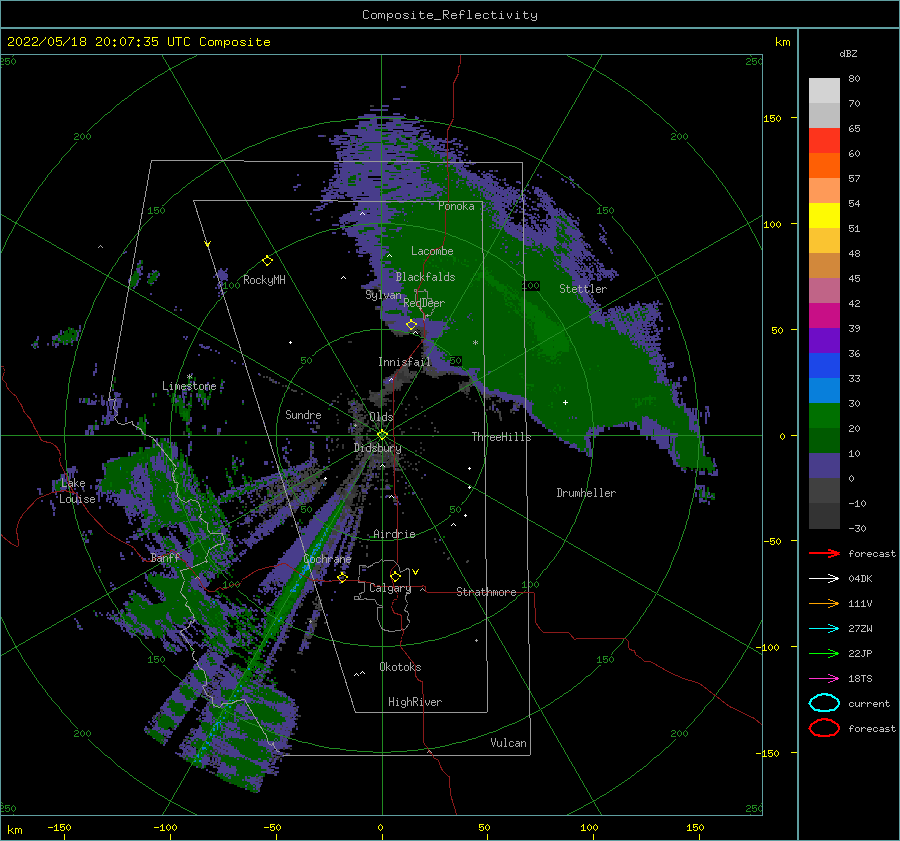Screen dimensions: 900x841
Task: Click boxed 100 range label beside Stettler
Action: pyautogui.click(x=531, y=286)
